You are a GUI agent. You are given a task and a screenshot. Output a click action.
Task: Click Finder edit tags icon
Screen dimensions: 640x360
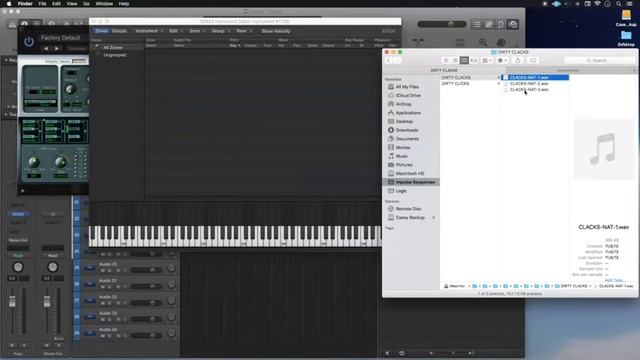[x=533, y=60]
